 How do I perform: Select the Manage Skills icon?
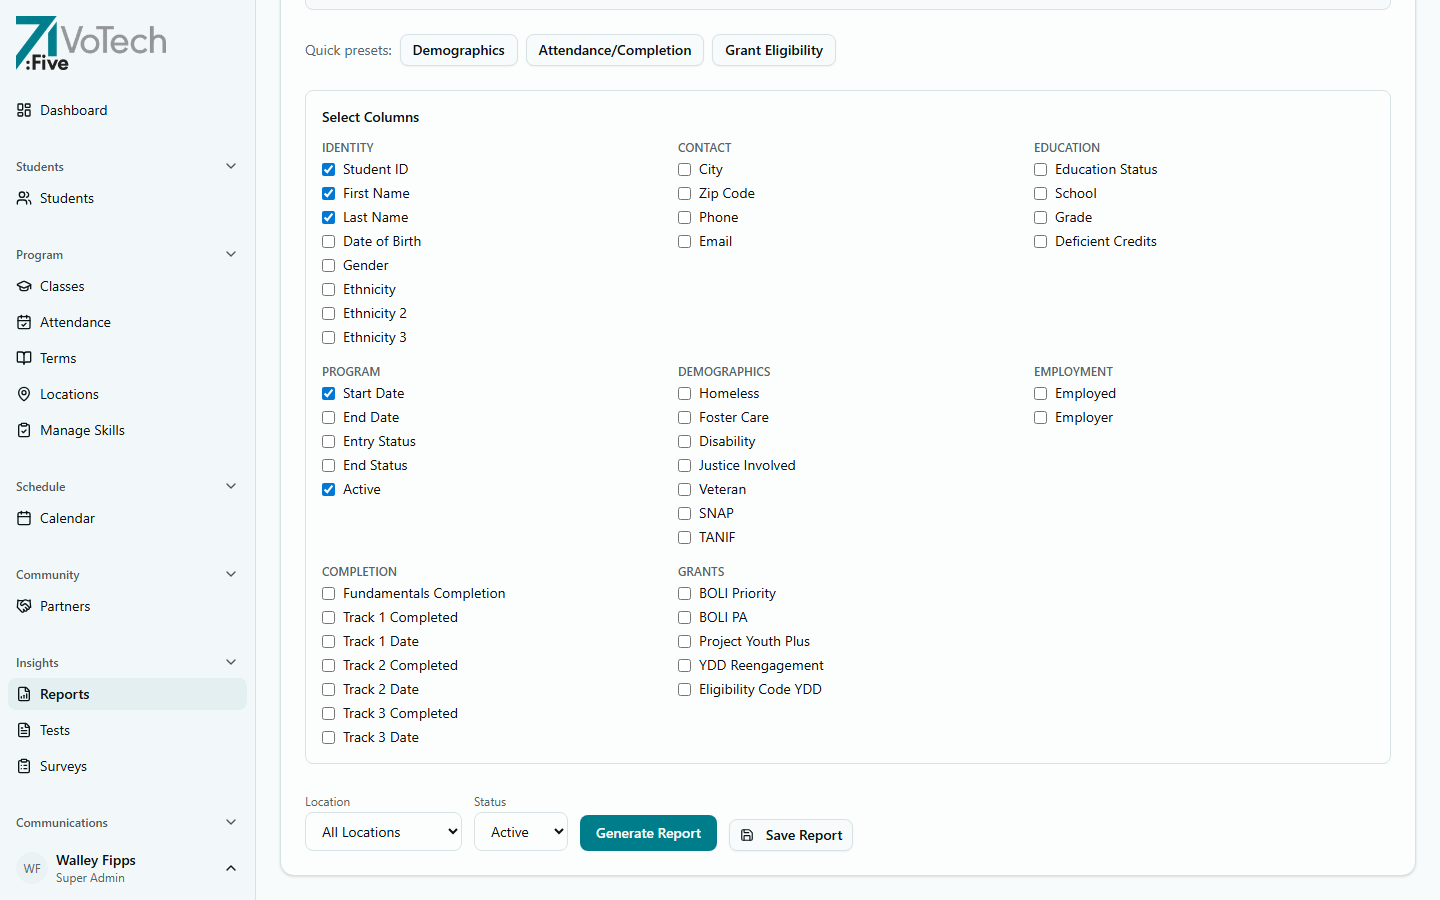(24, 430)
